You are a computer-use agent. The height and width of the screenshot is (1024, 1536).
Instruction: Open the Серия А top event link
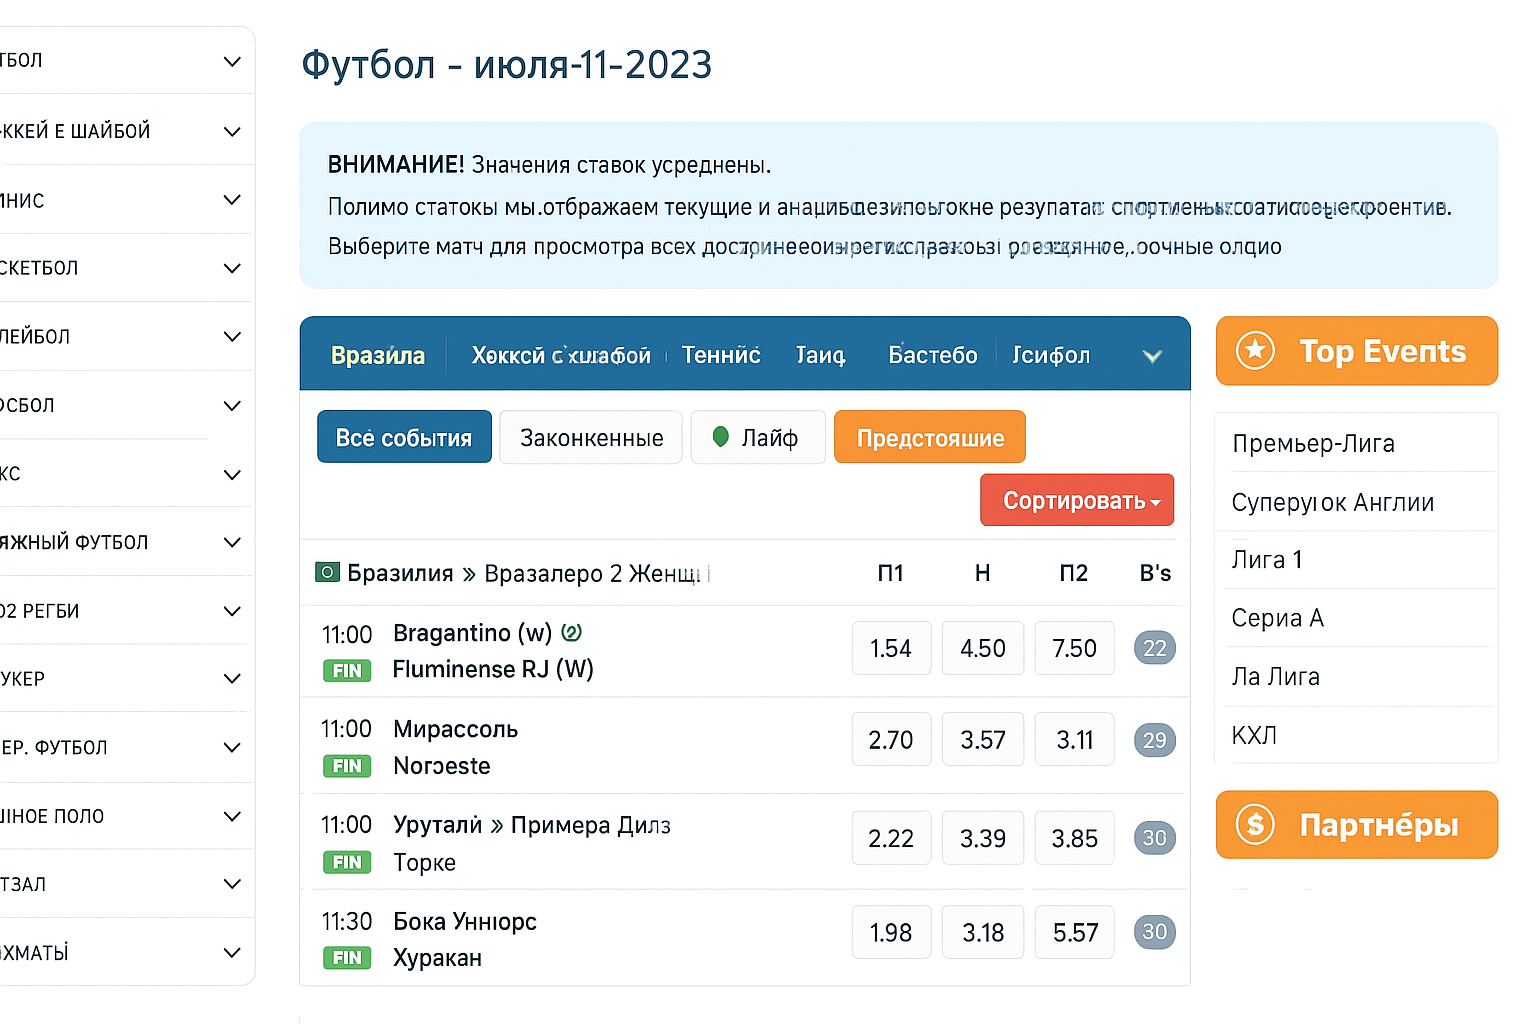[1277, 618]
